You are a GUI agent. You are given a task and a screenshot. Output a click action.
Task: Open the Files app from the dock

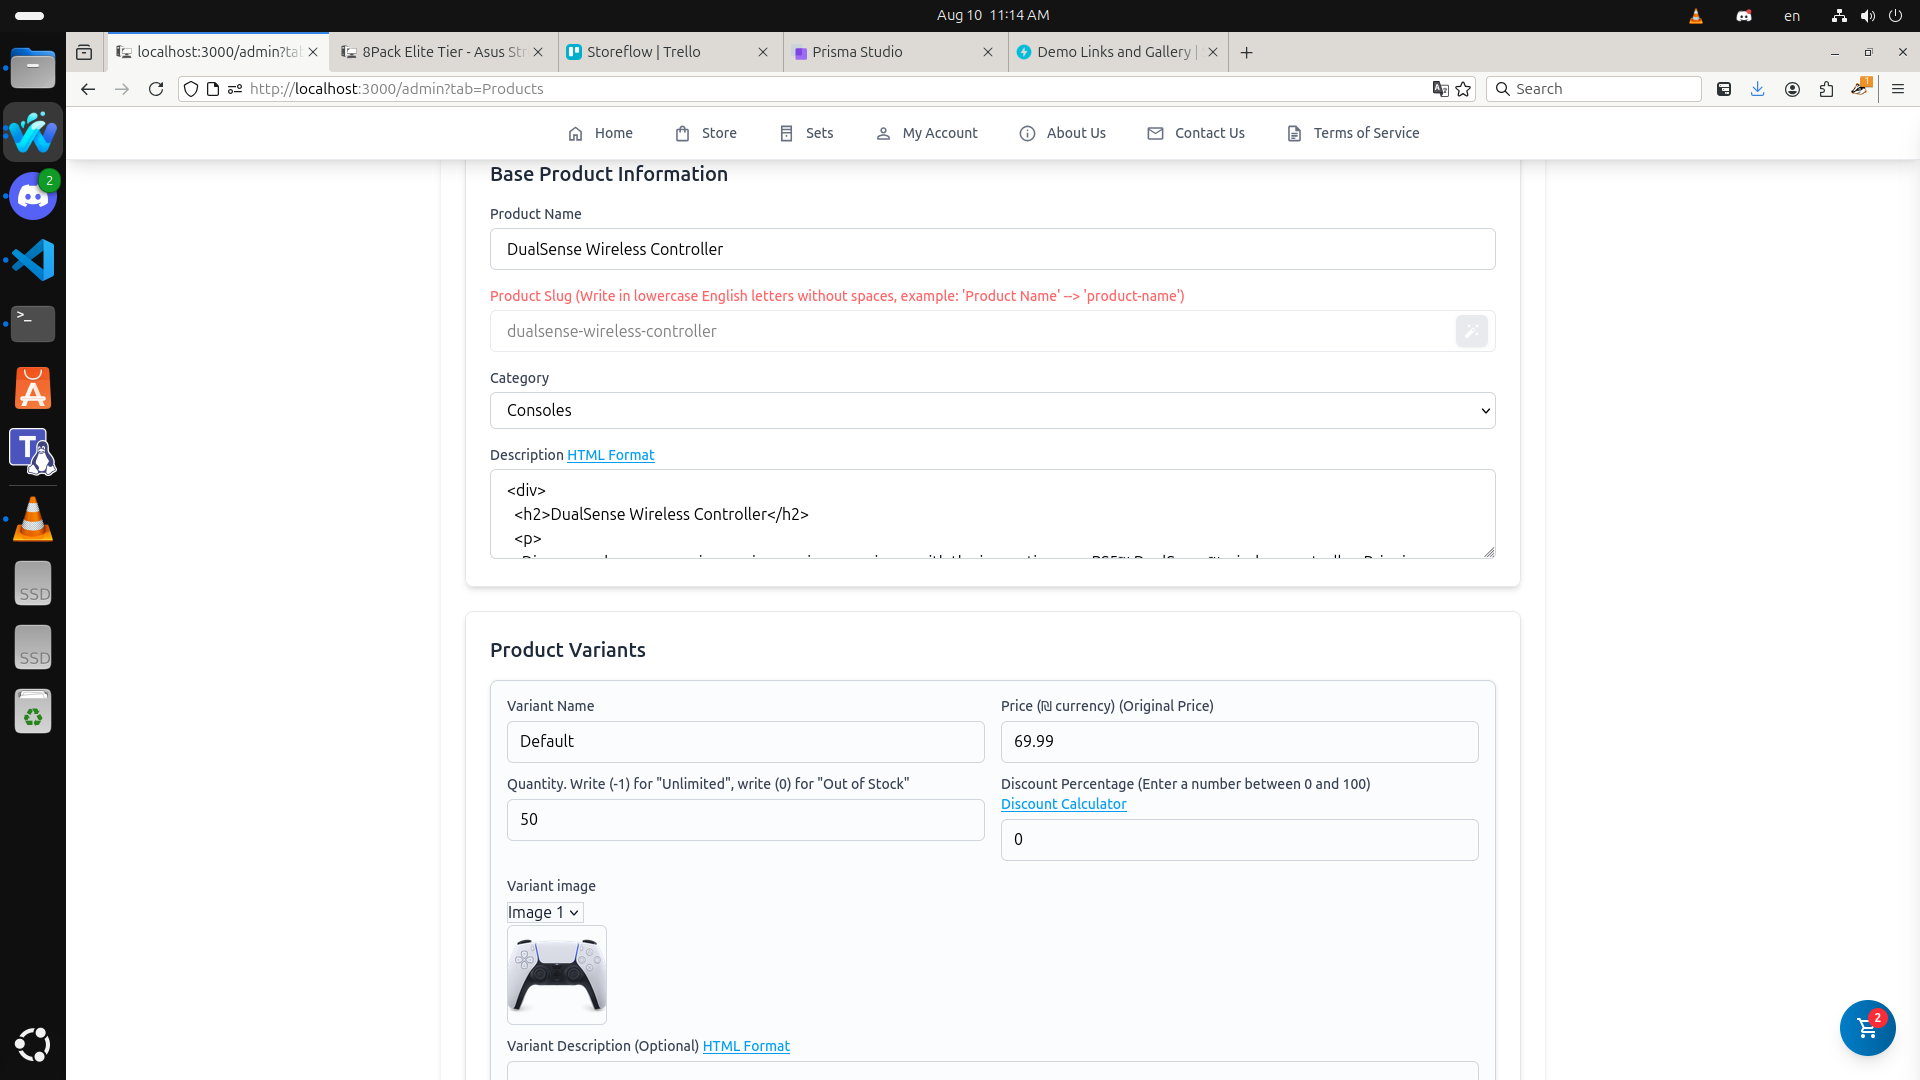pos(33,68)
